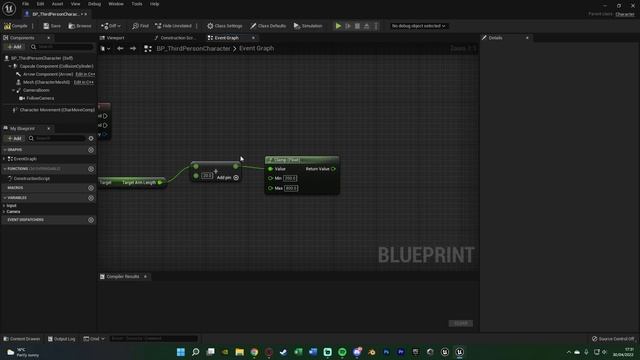Open the Help menu
The image size is (640, 360).
154,4
